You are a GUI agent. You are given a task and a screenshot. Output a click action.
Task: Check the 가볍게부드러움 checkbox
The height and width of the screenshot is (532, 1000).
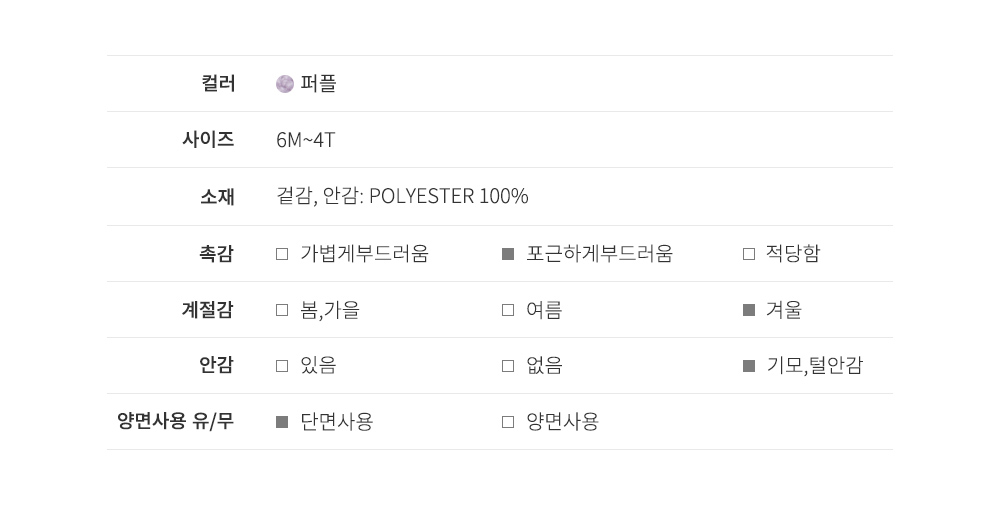point(282,254)
